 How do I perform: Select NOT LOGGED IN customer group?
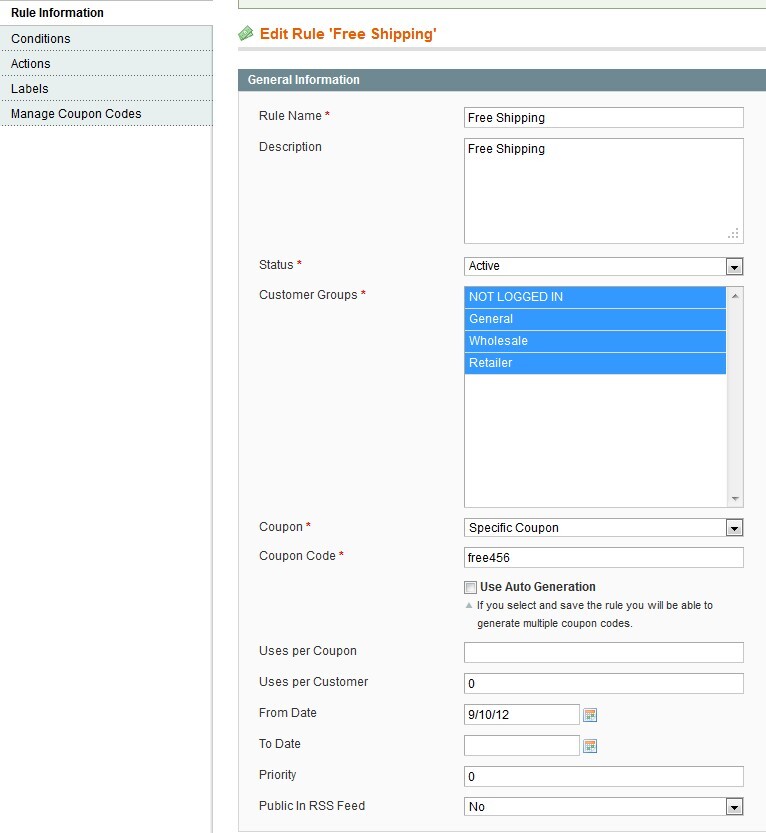[595, 297]
